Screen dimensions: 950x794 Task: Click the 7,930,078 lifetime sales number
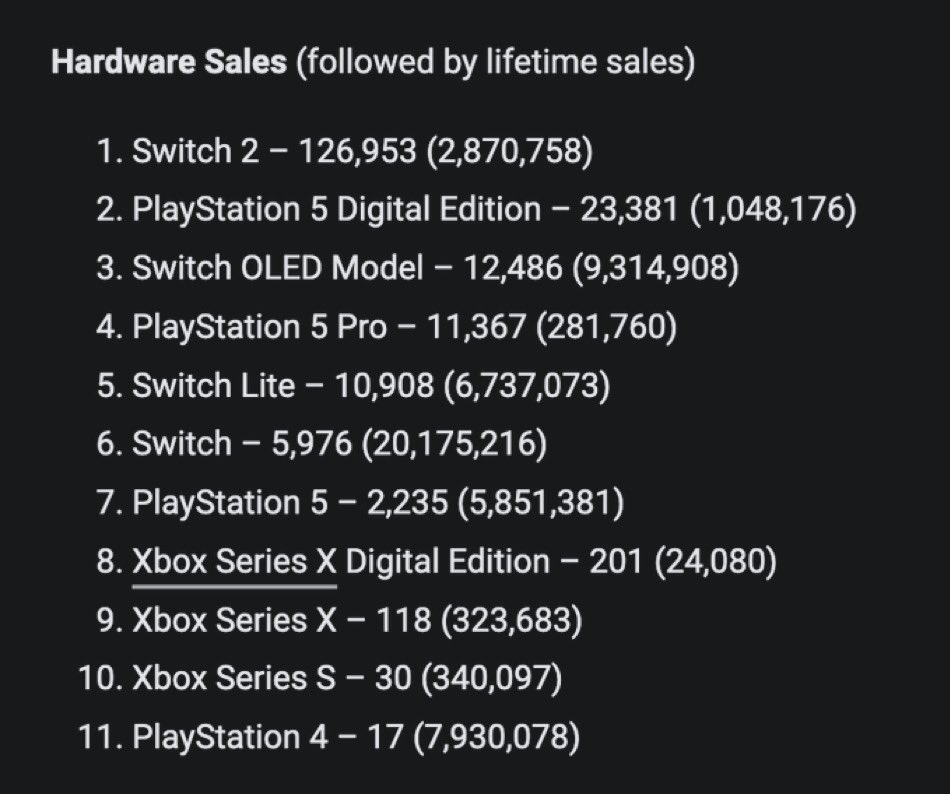point(494,739)
